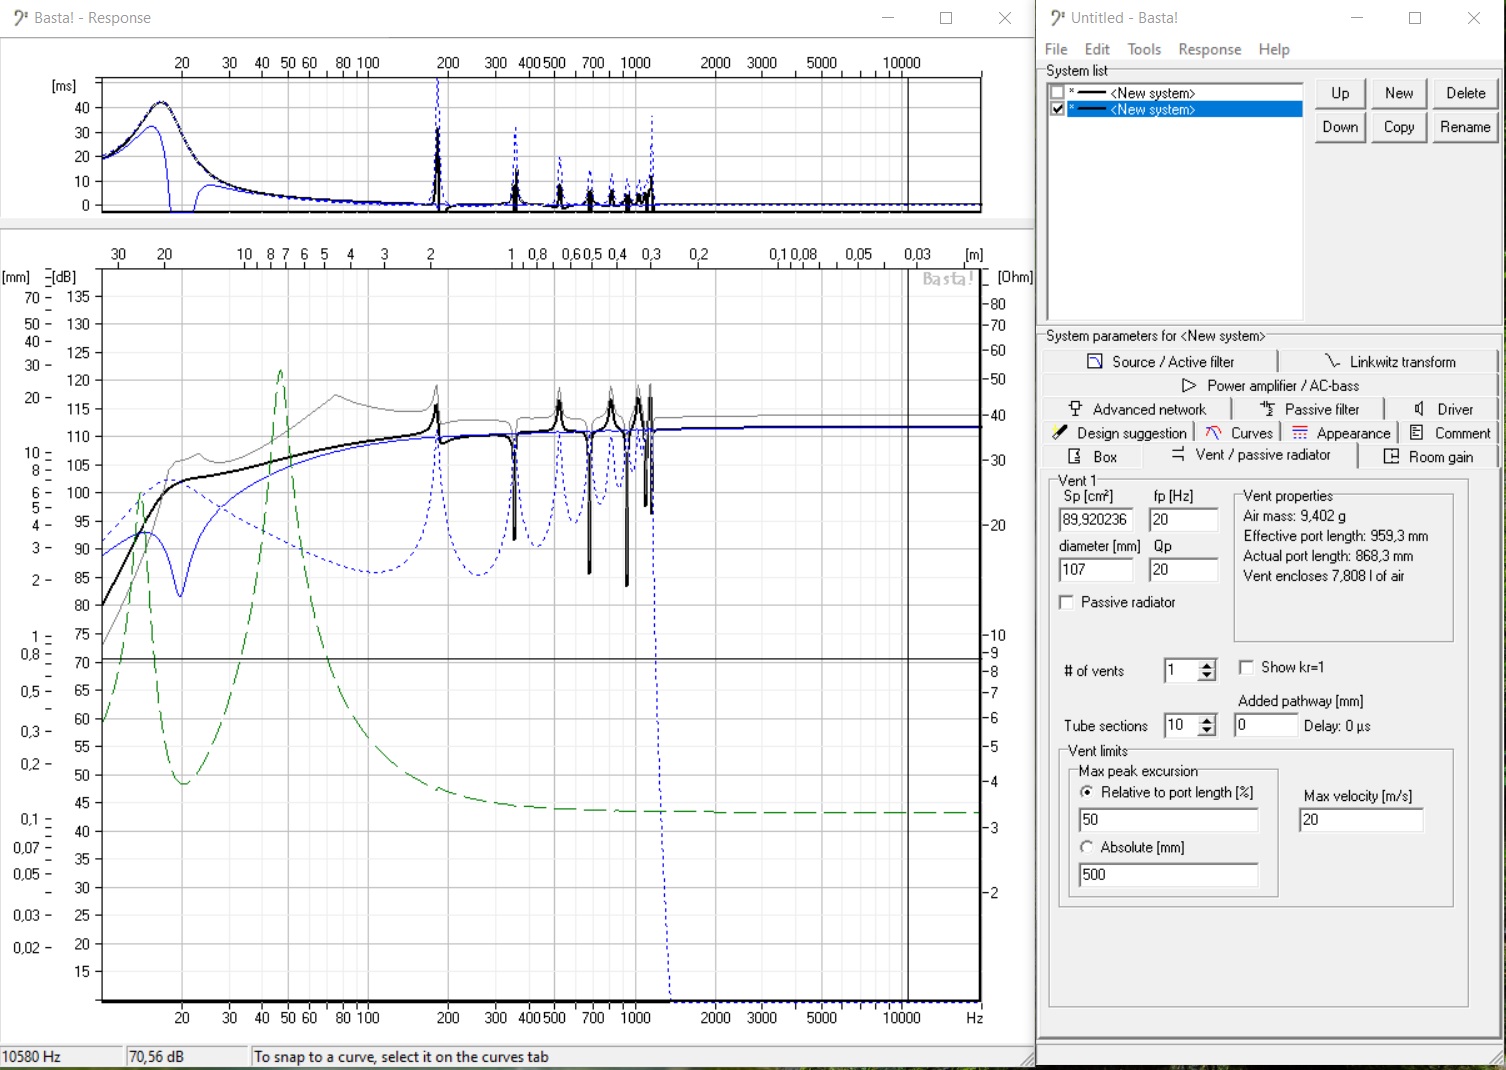Click the 70,56 dB status bar readout
Screen dimensions: 1506x1070
[x=187, y=1057]
